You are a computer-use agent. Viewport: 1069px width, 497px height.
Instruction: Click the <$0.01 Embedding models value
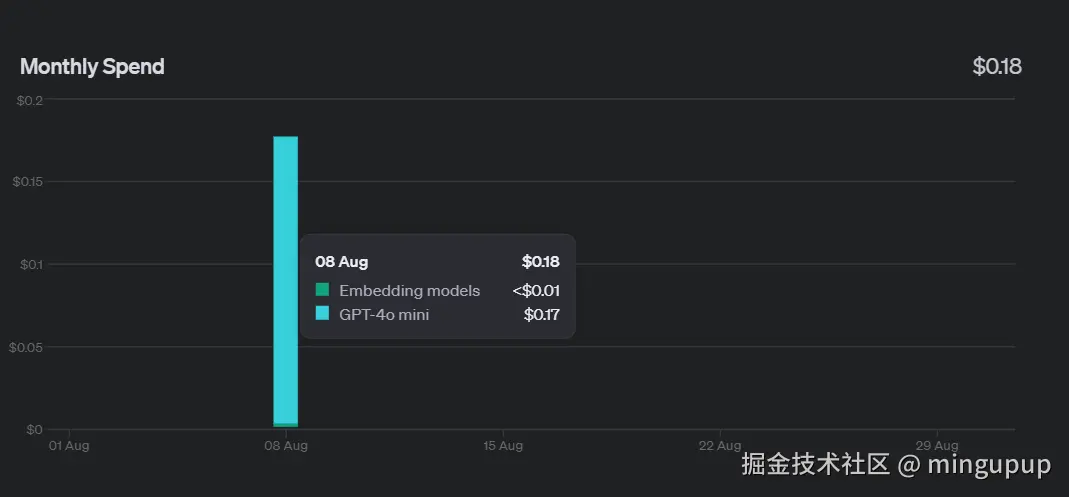pos(535,291)
